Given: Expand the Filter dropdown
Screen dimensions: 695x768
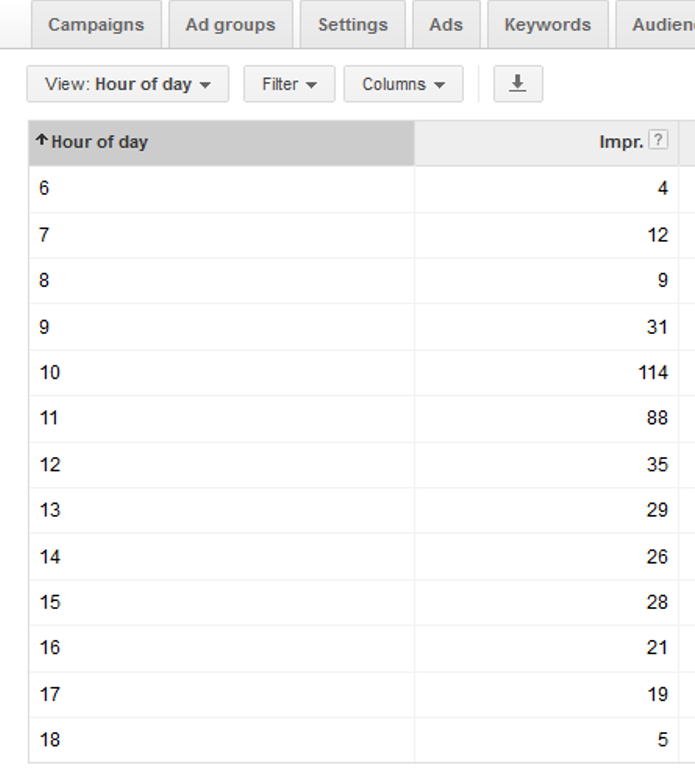Looking at the screenshot, I should click(x=289, y=84).
